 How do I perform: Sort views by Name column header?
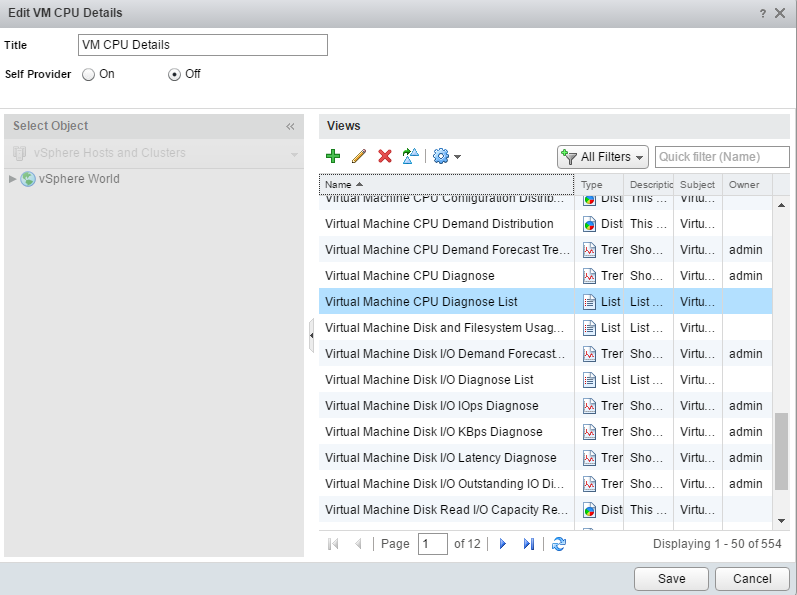pos(445,185)
